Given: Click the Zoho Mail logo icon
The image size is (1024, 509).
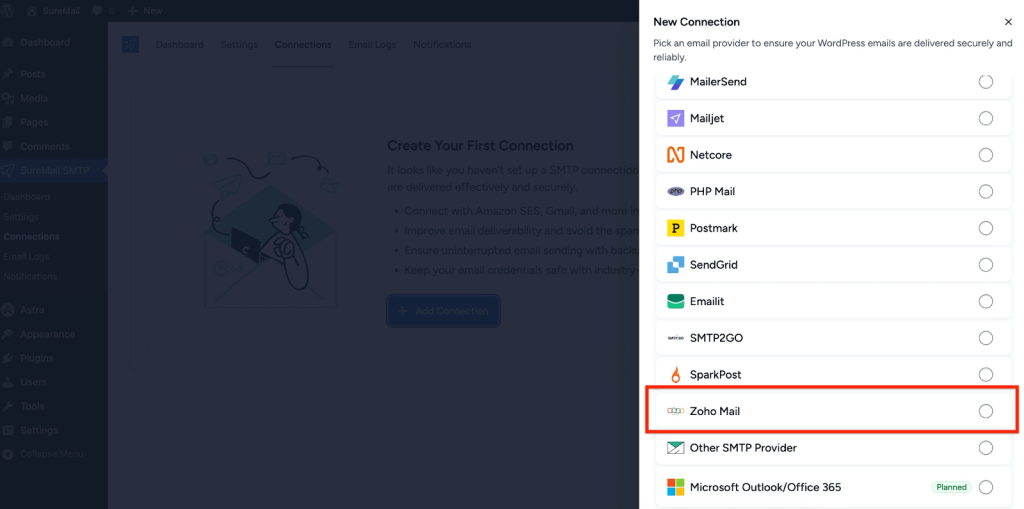Looking at the screenshot, I should 675,411.
